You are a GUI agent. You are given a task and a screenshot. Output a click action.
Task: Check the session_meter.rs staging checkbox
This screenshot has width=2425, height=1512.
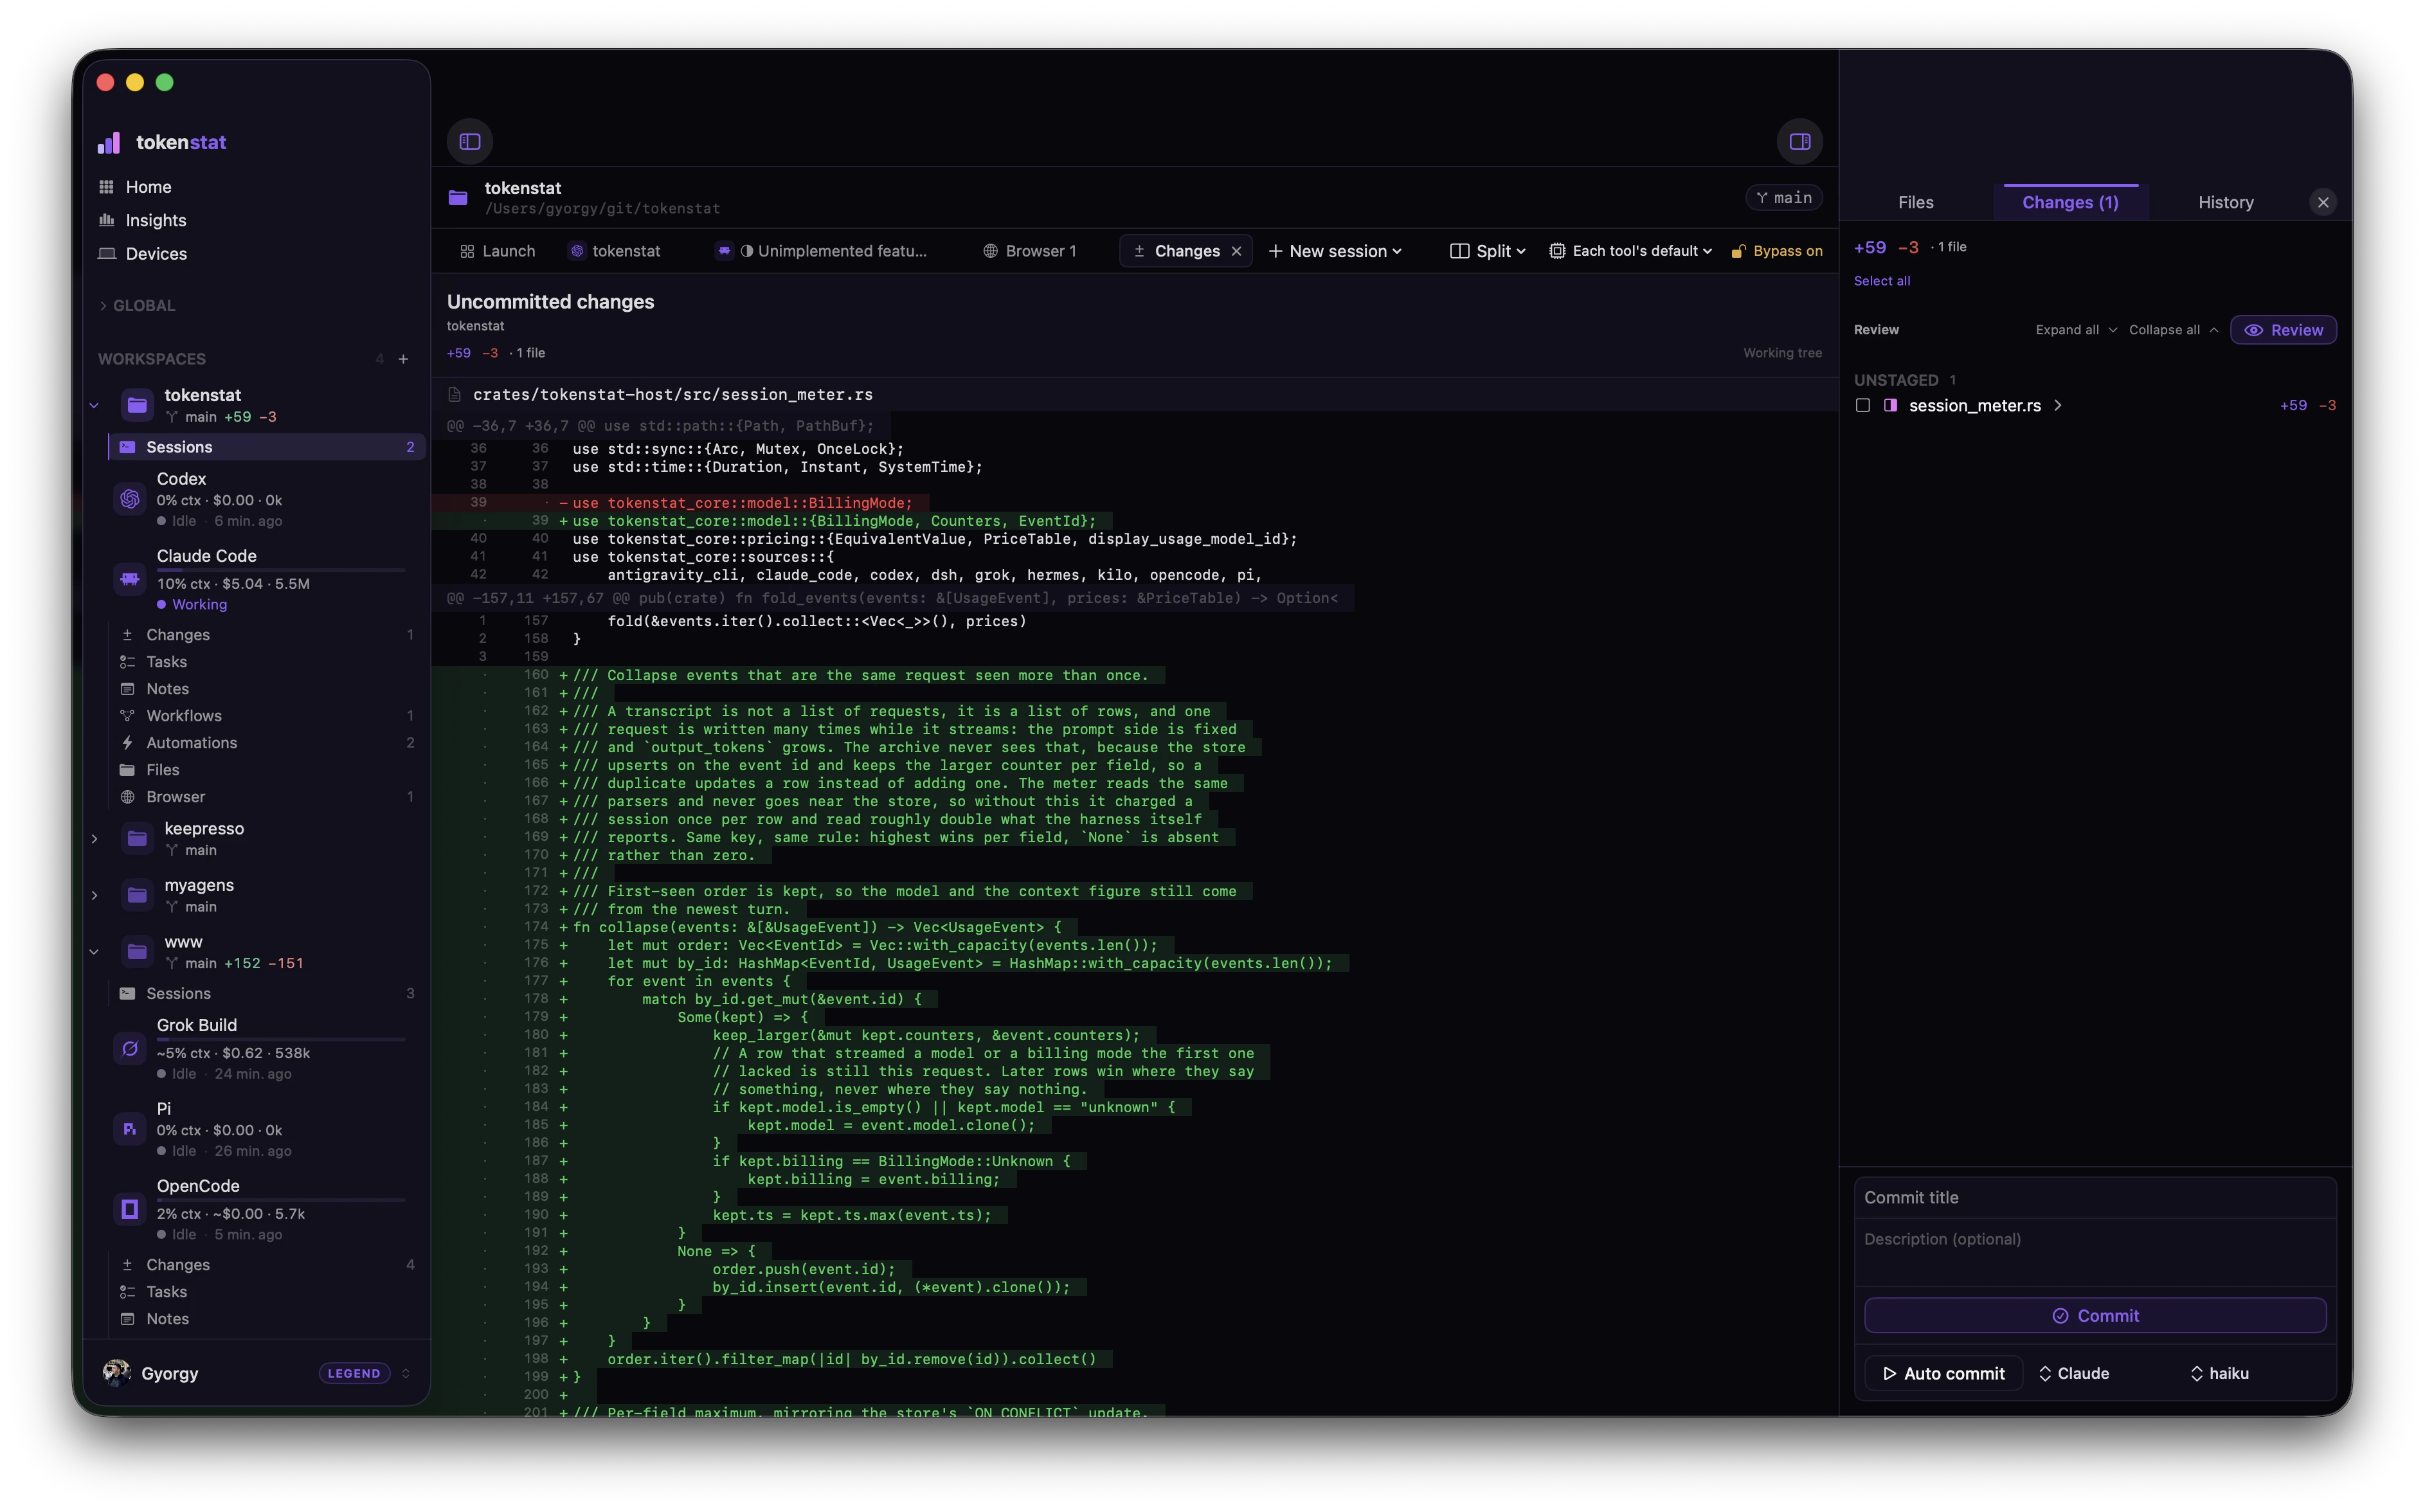[x=1862, y=405]
